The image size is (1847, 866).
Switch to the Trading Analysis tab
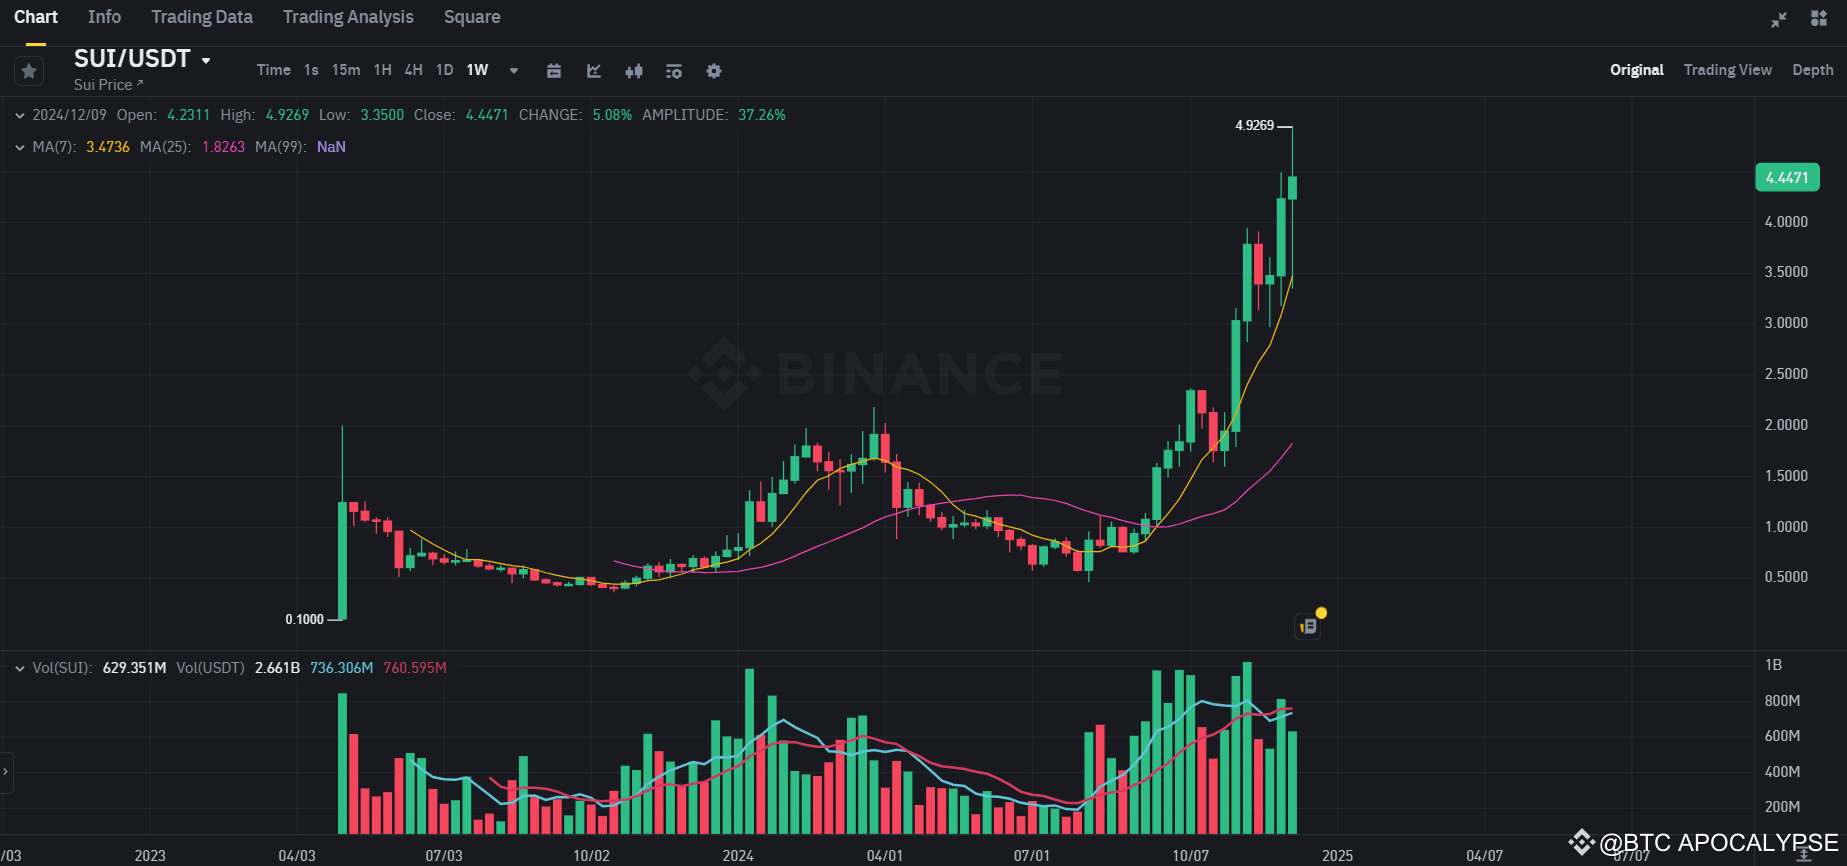(348, 17)
